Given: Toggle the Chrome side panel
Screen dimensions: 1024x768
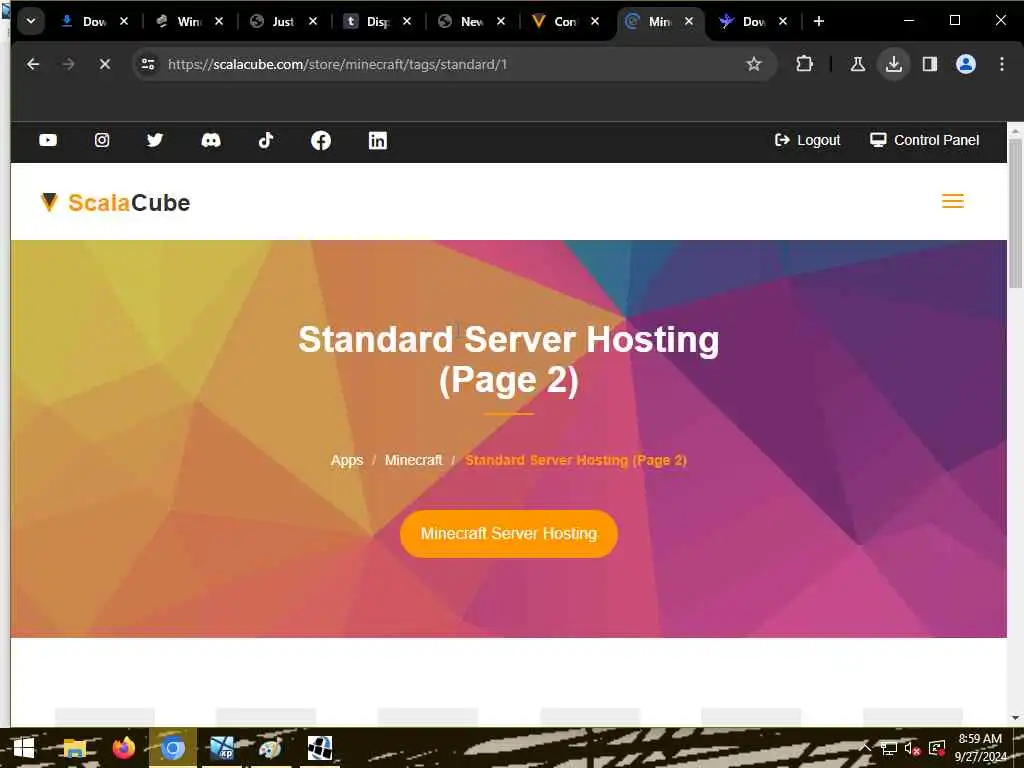Looking at the screenshot, I should (x=929, y=64).
